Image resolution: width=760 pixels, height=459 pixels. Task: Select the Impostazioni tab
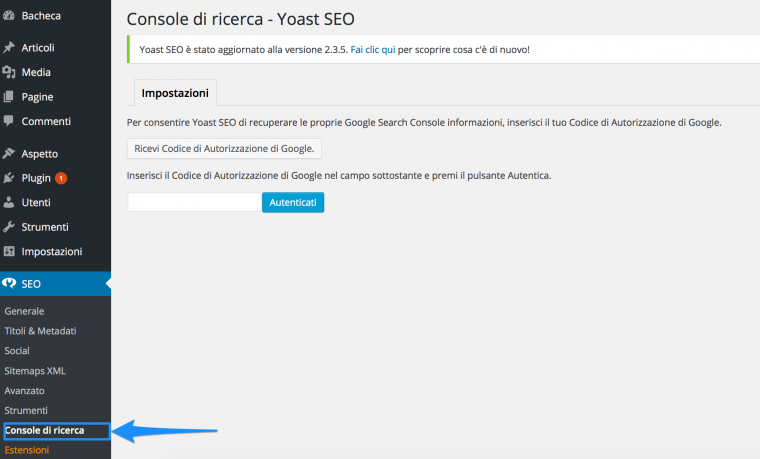point(175,93)
